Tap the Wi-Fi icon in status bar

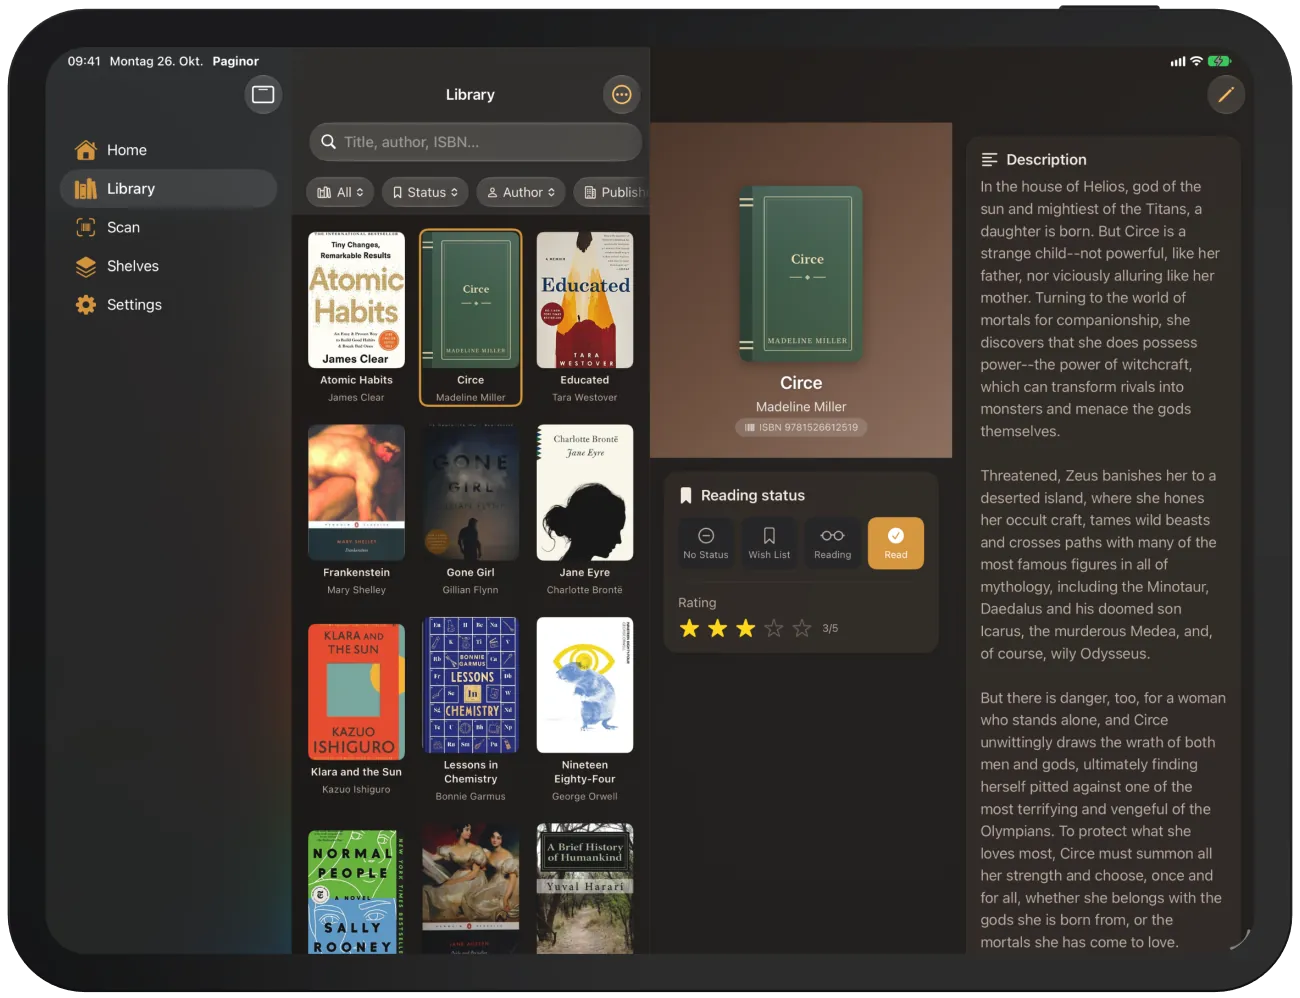click(x=1196, y=61)
